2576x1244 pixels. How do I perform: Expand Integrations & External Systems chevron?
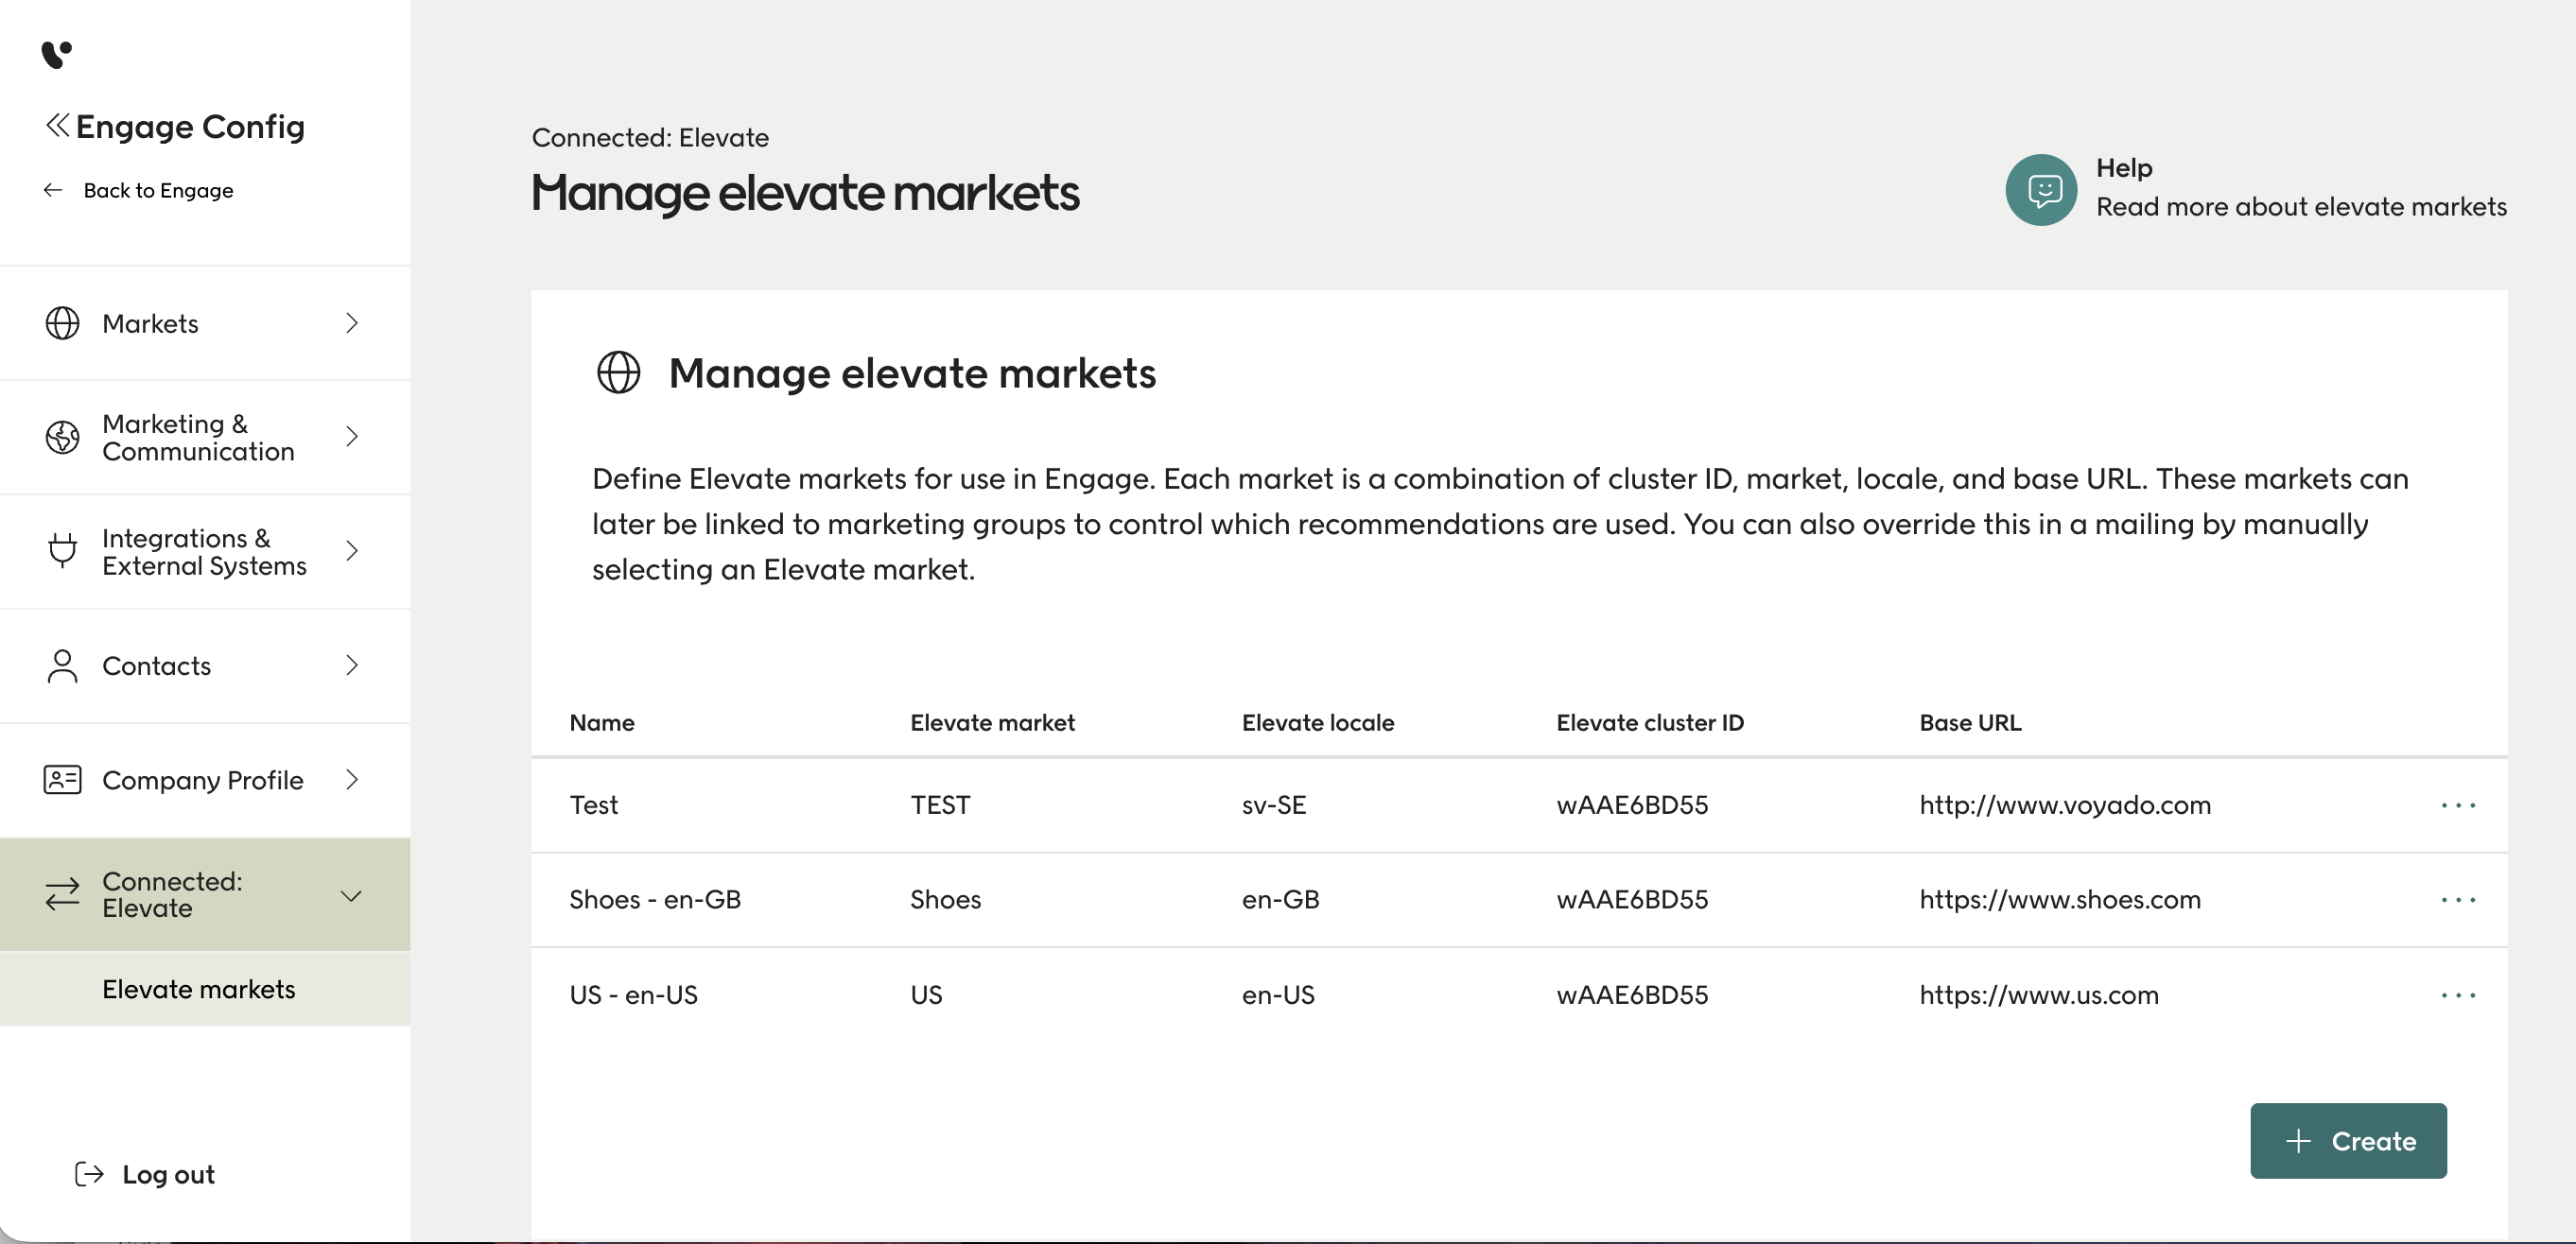[351, 551]
